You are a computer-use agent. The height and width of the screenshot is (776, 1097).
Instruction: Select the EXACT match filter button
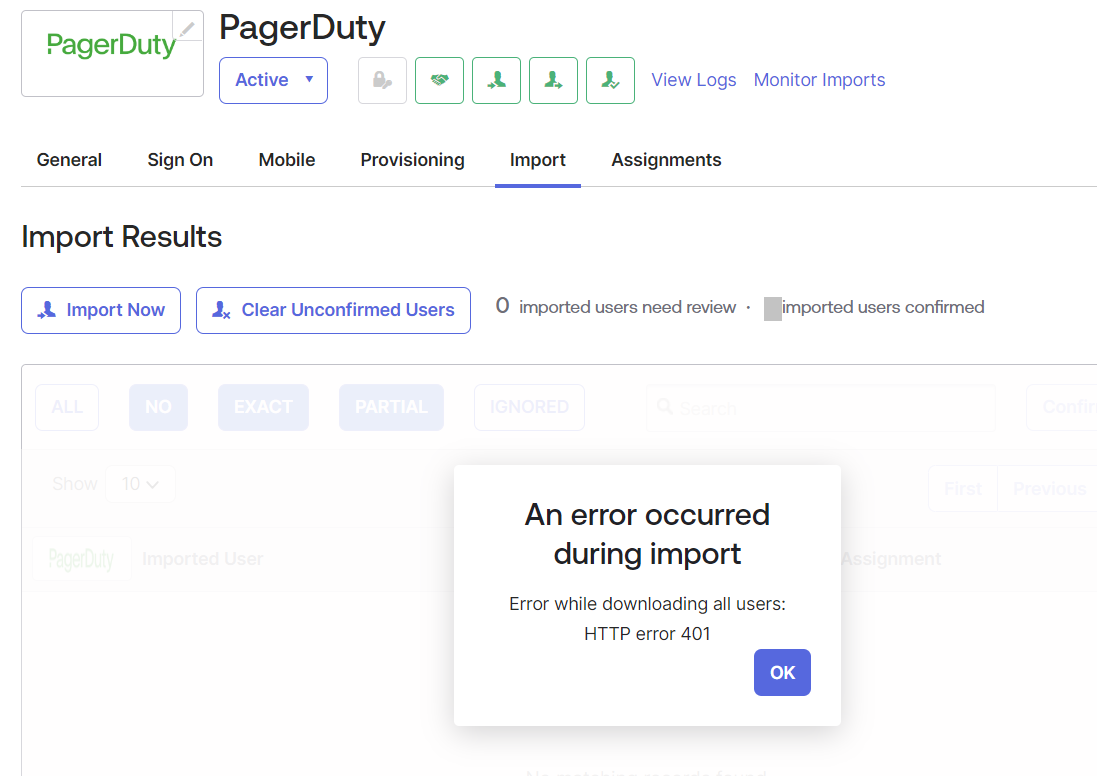click(x=263, y=407)
